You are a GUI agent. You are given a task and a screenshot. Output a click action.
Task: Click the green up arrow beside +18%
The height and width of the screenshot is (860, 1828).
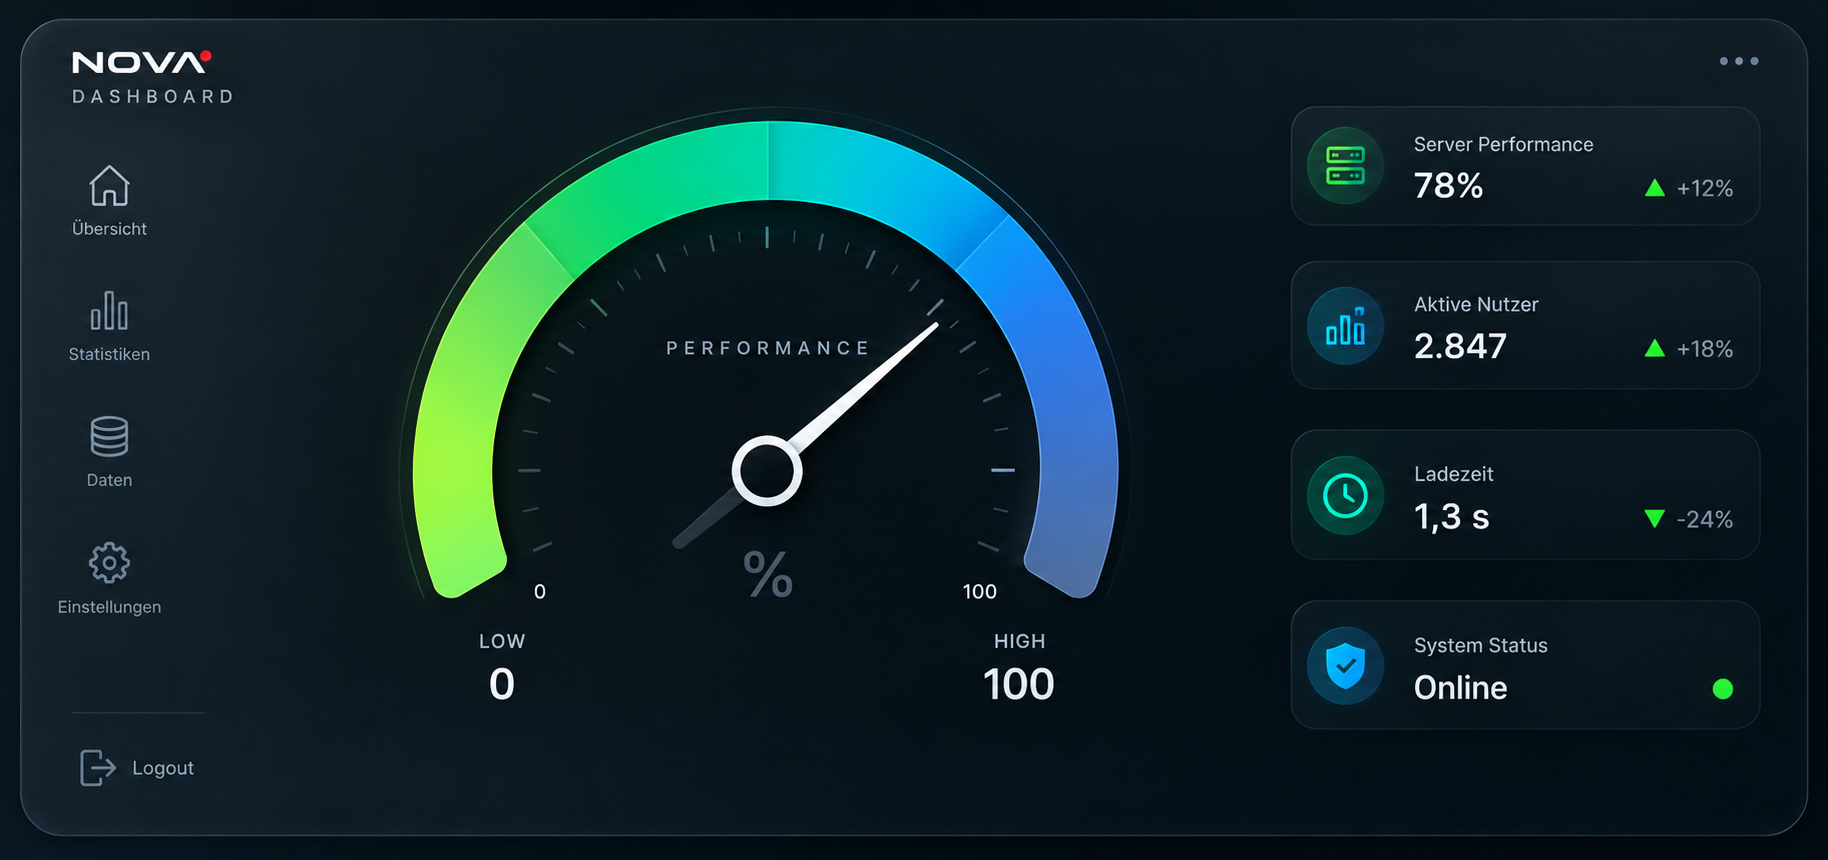(1655, 348)
